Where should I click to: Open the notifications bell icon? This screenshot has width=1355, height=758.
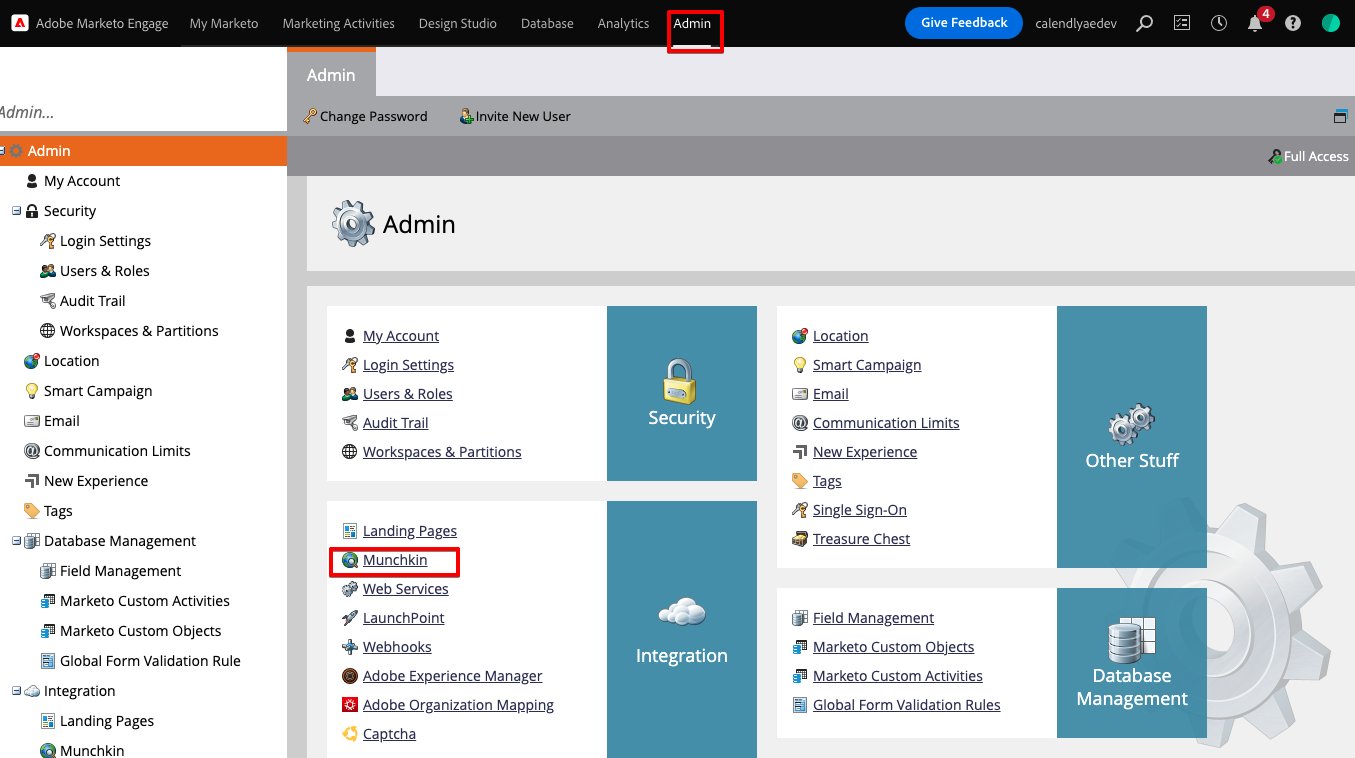(1255, 23)
